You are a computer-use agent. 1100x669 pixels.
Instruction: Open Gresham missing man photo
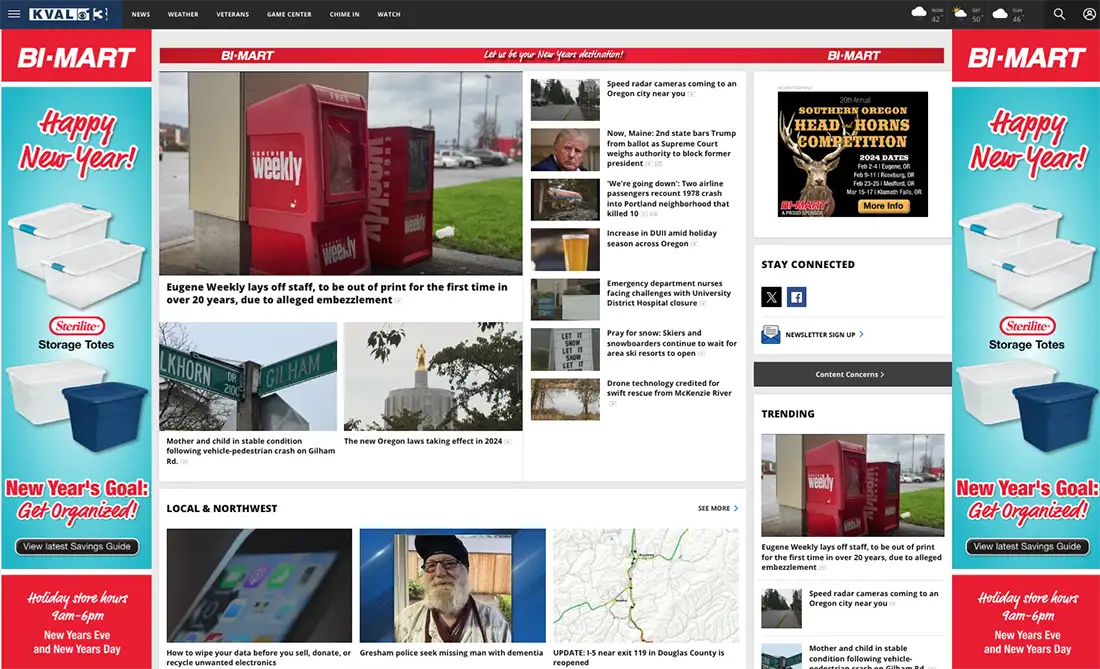click(452, 586)
